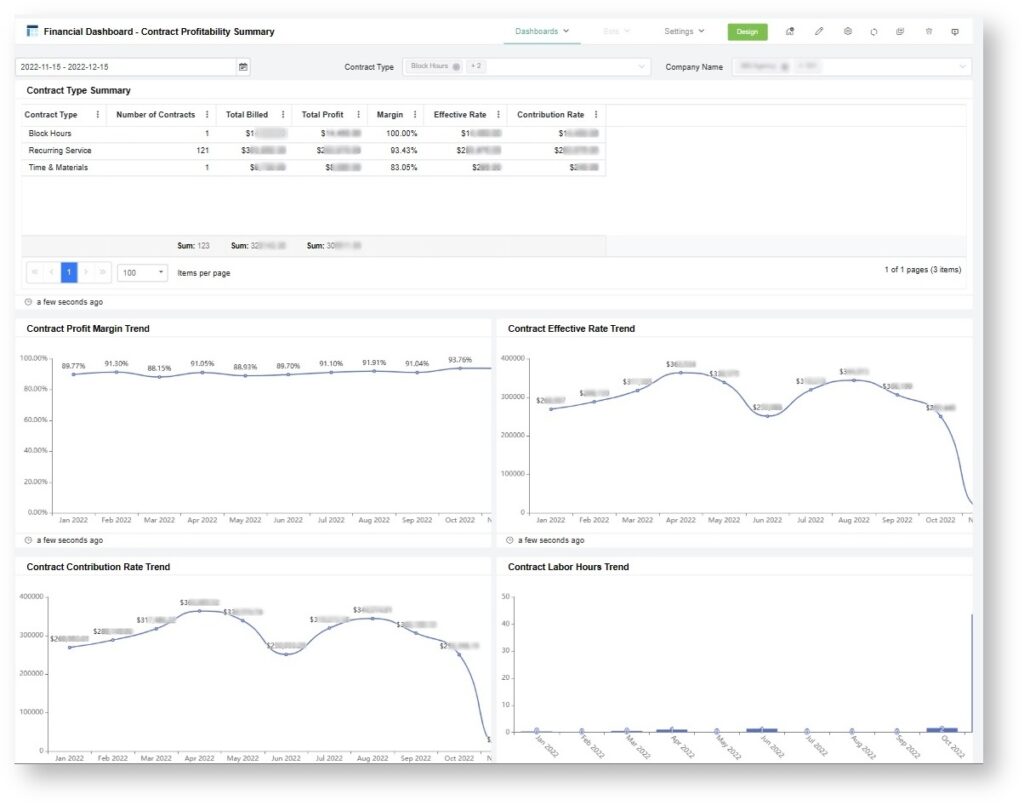Screen dimensions: 1024x805
Task: Open the items per page dropdown
Action: click(139, 271)
